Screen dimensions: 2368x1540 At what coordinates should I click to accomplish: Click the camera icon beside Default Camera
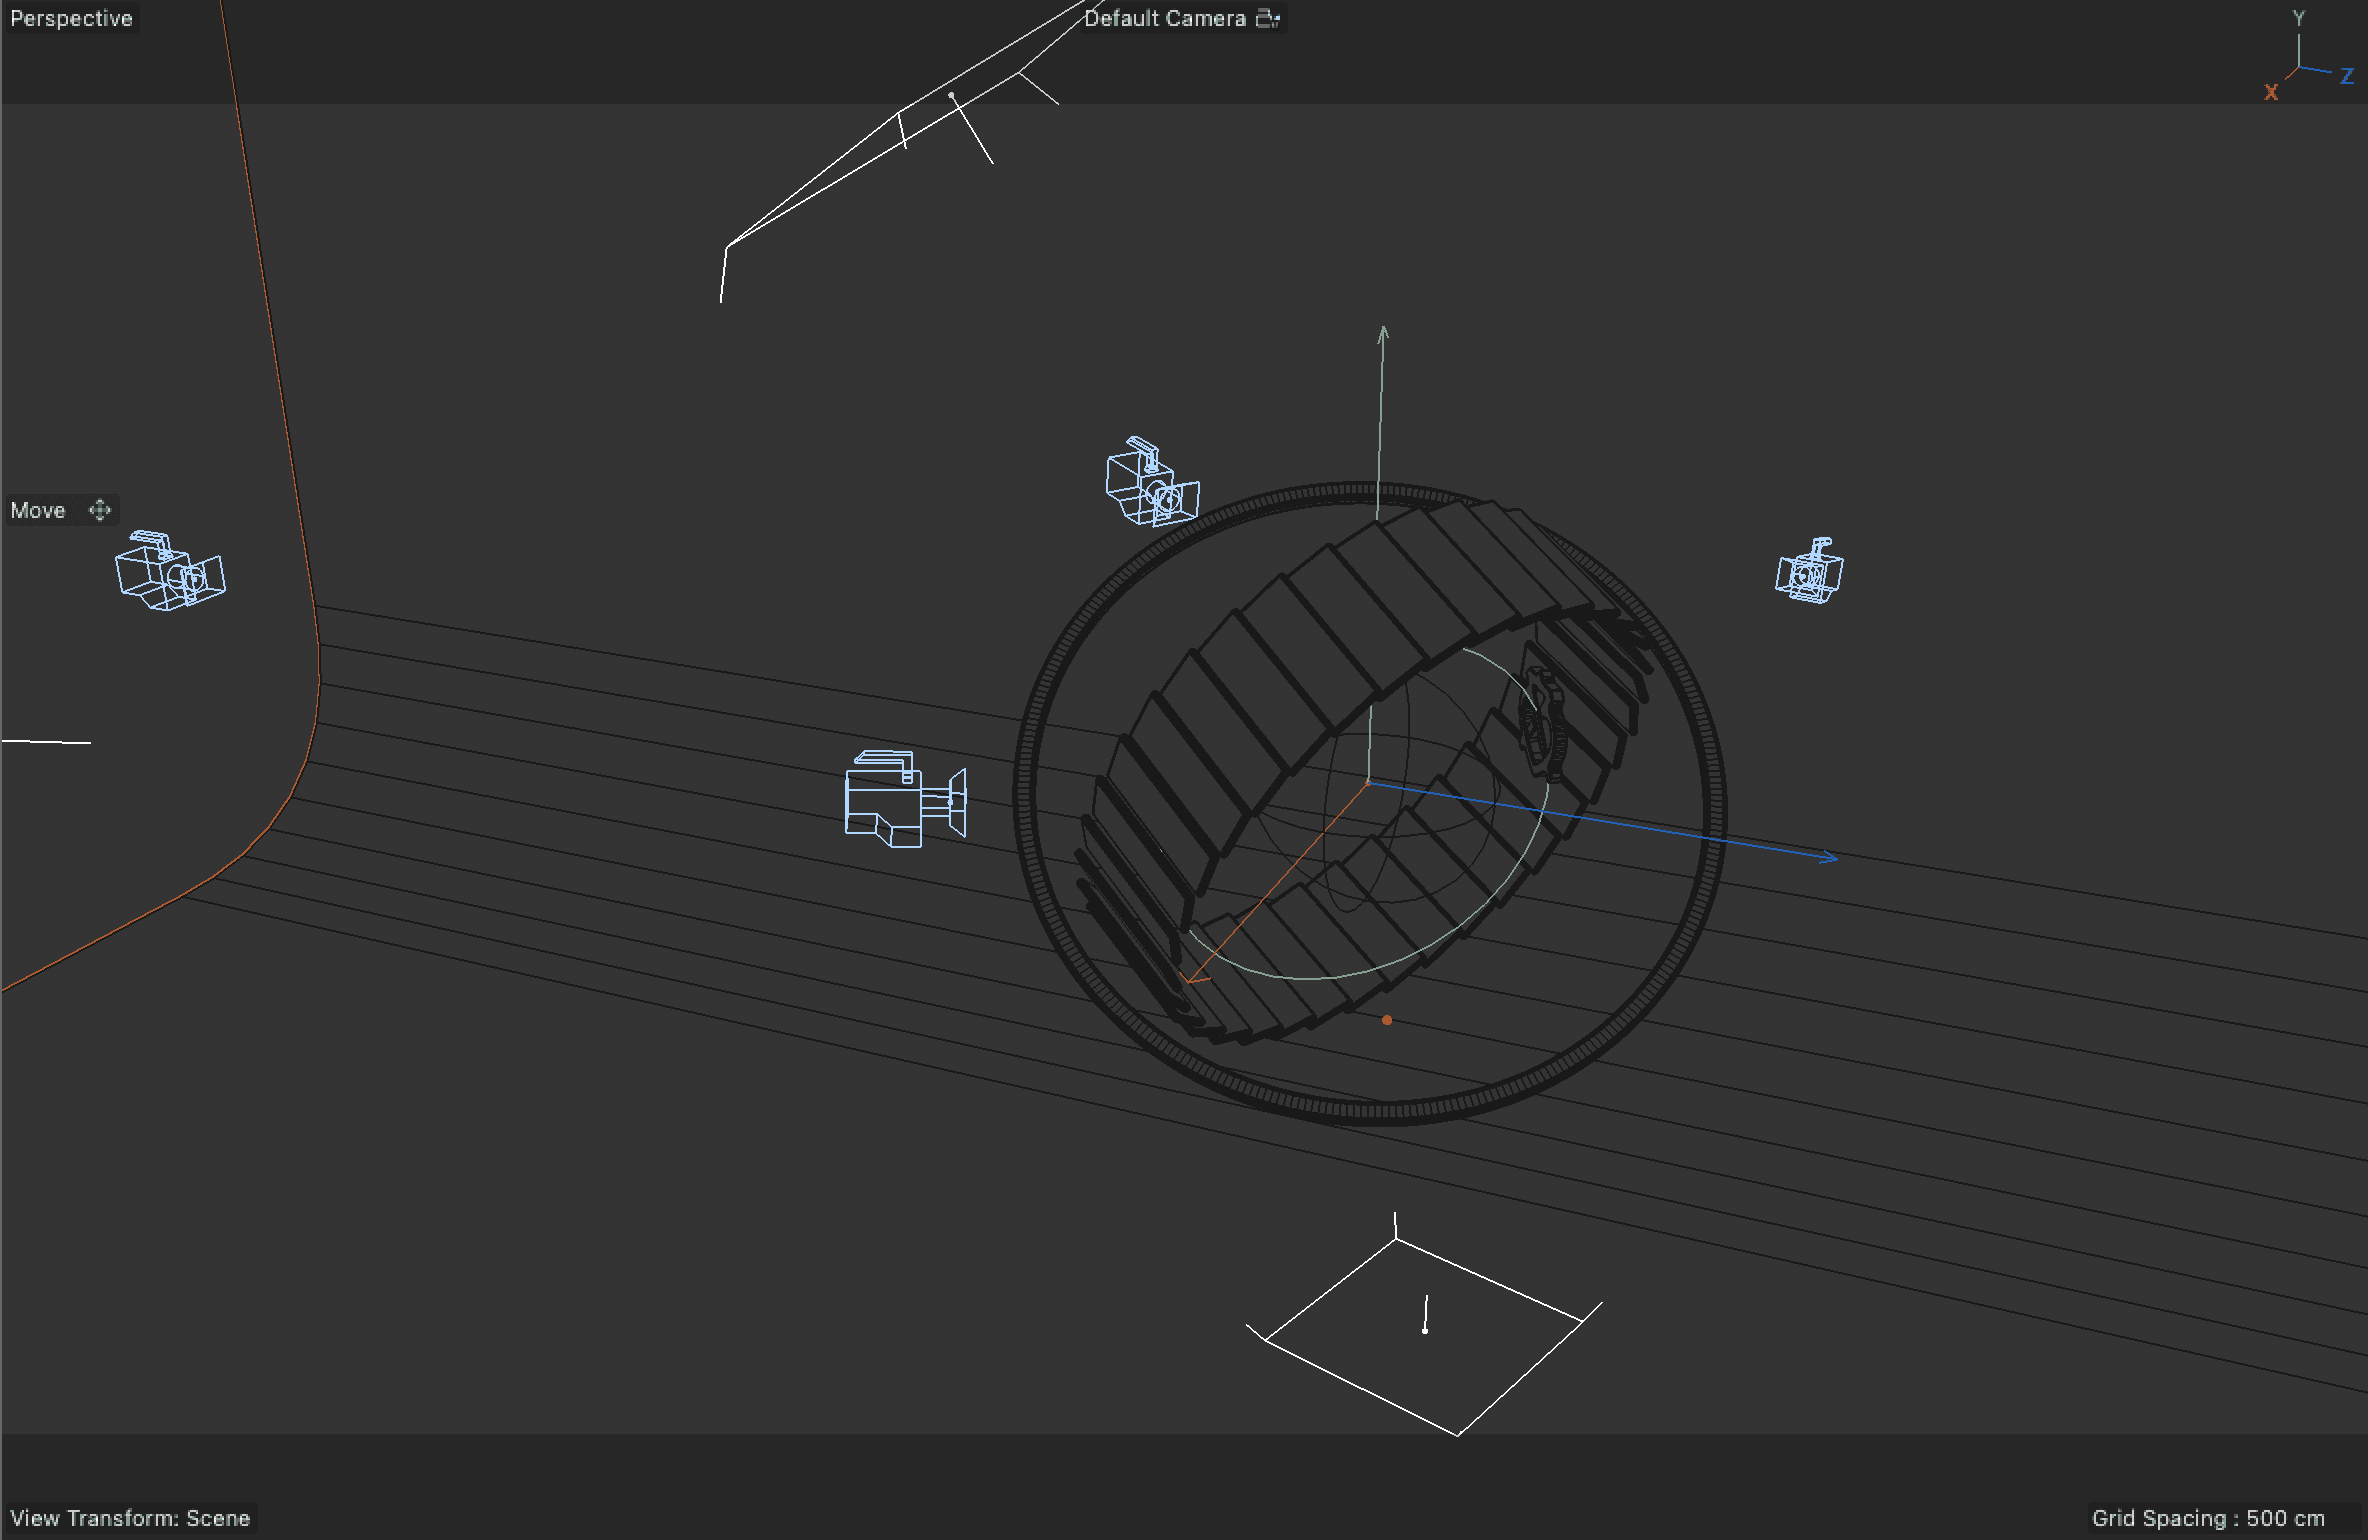click(x=1267, y=19)
